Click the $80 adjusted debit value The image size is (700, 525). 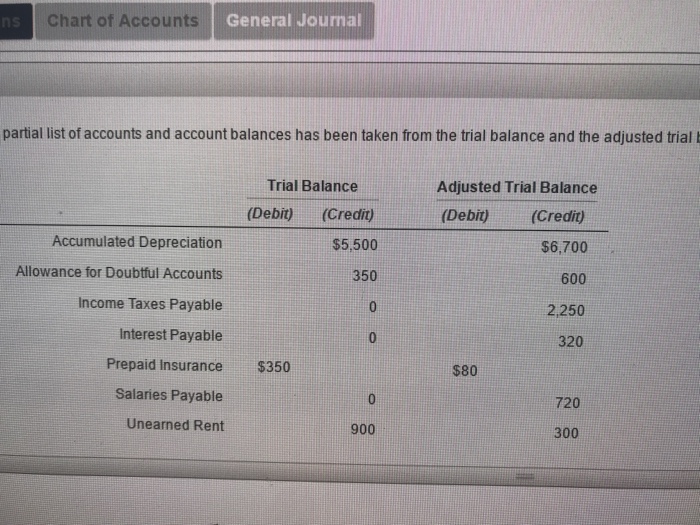coord(465,371)
